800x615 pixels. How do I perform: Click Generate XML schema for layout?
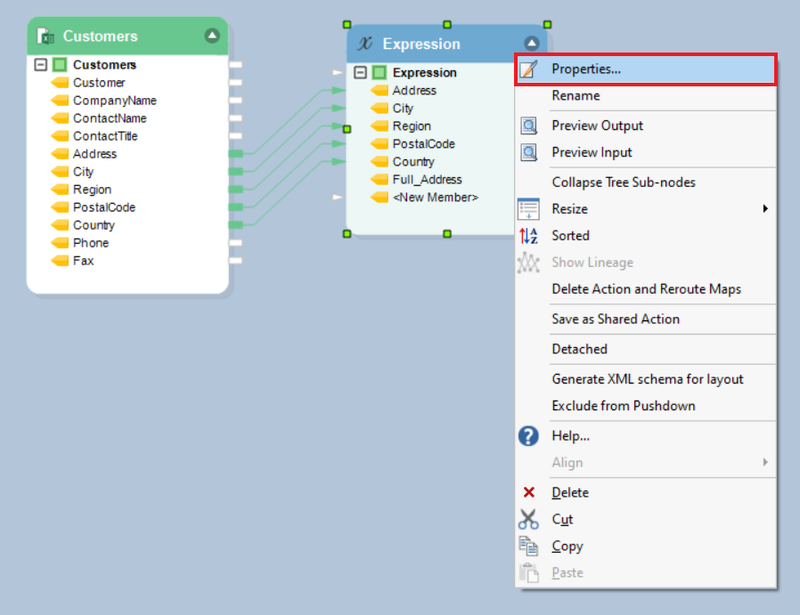point(647,379)
